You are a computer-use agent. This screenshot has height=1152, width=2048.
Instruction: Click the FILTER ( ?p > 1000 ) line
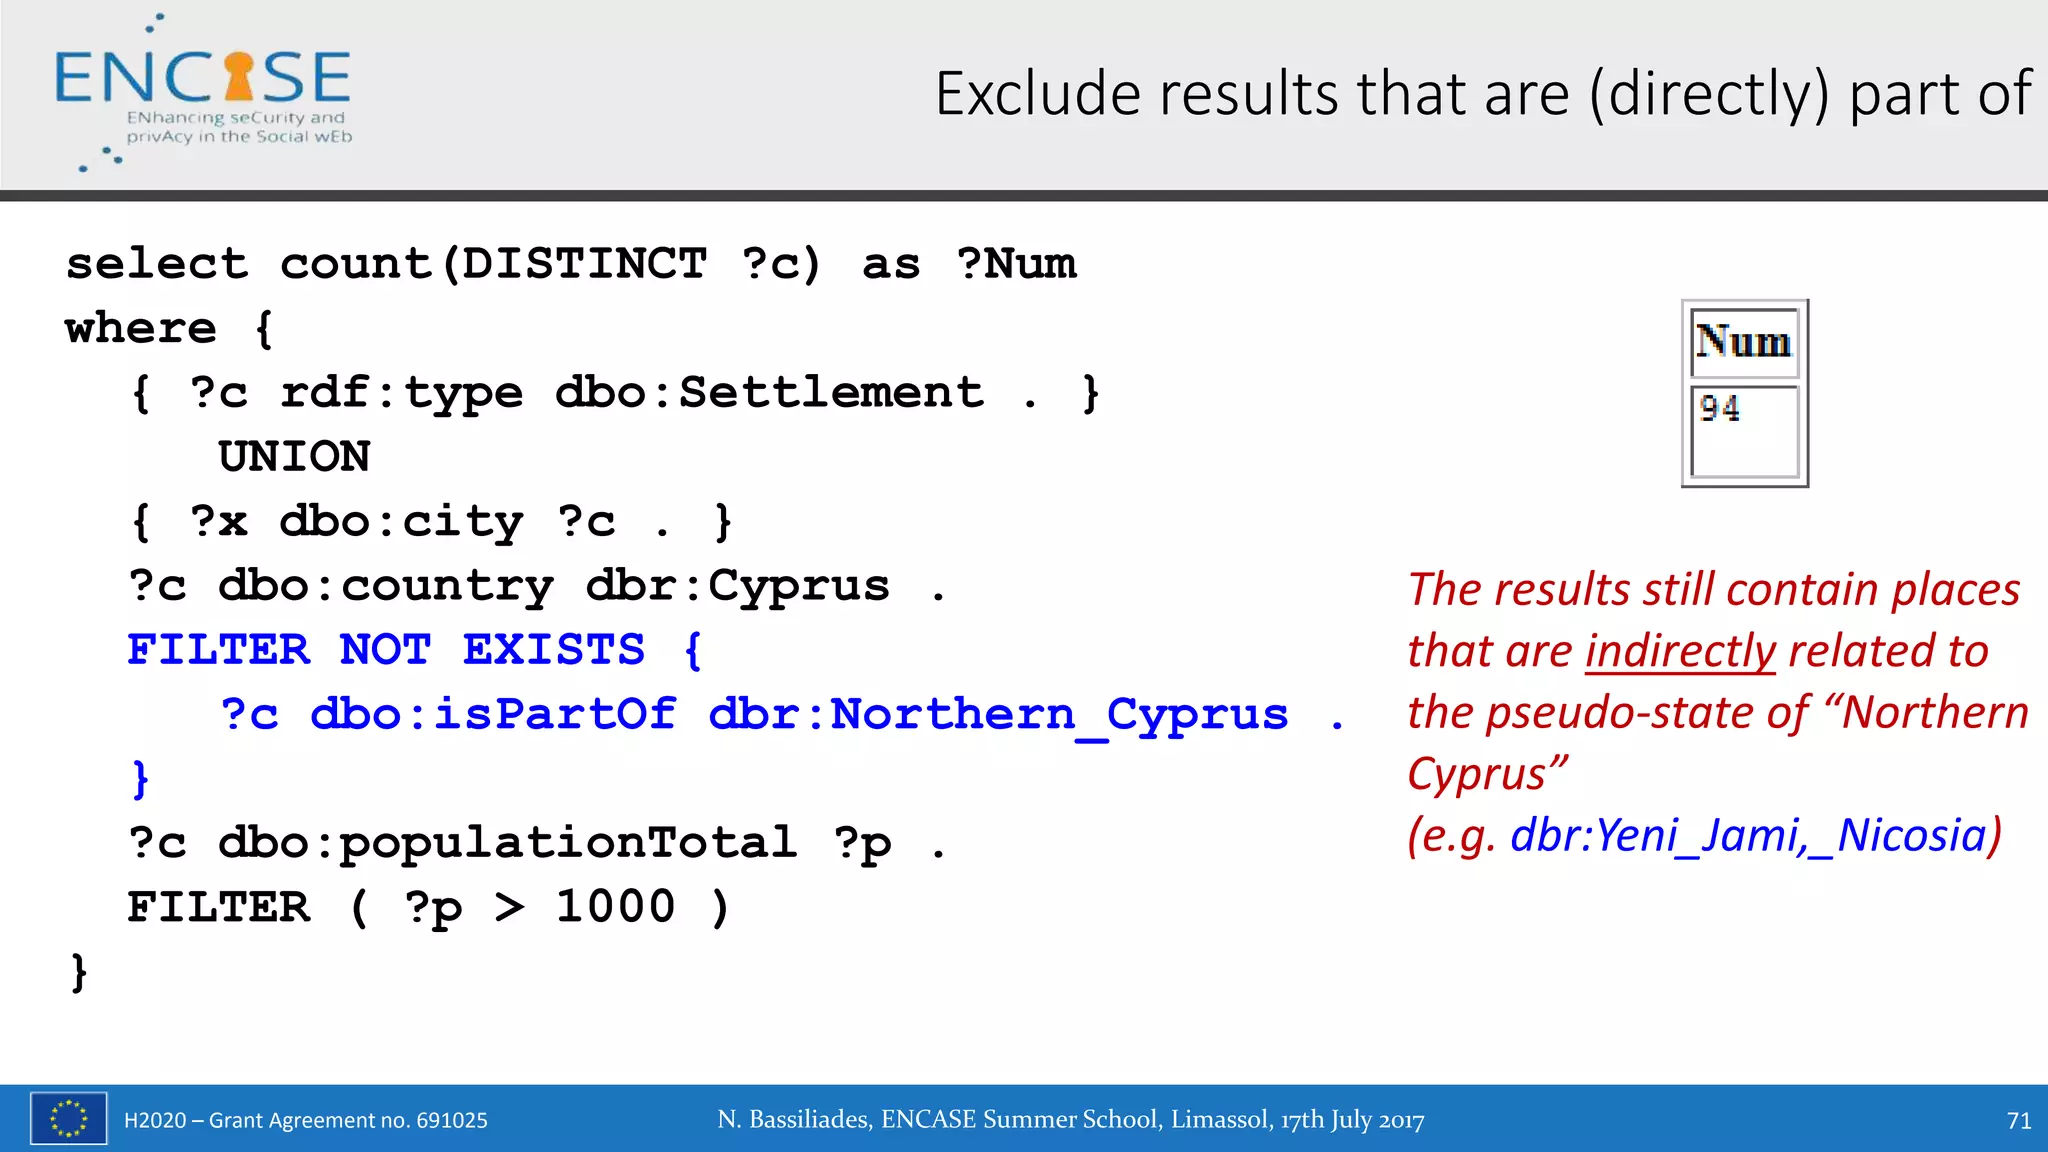(428, 907)
